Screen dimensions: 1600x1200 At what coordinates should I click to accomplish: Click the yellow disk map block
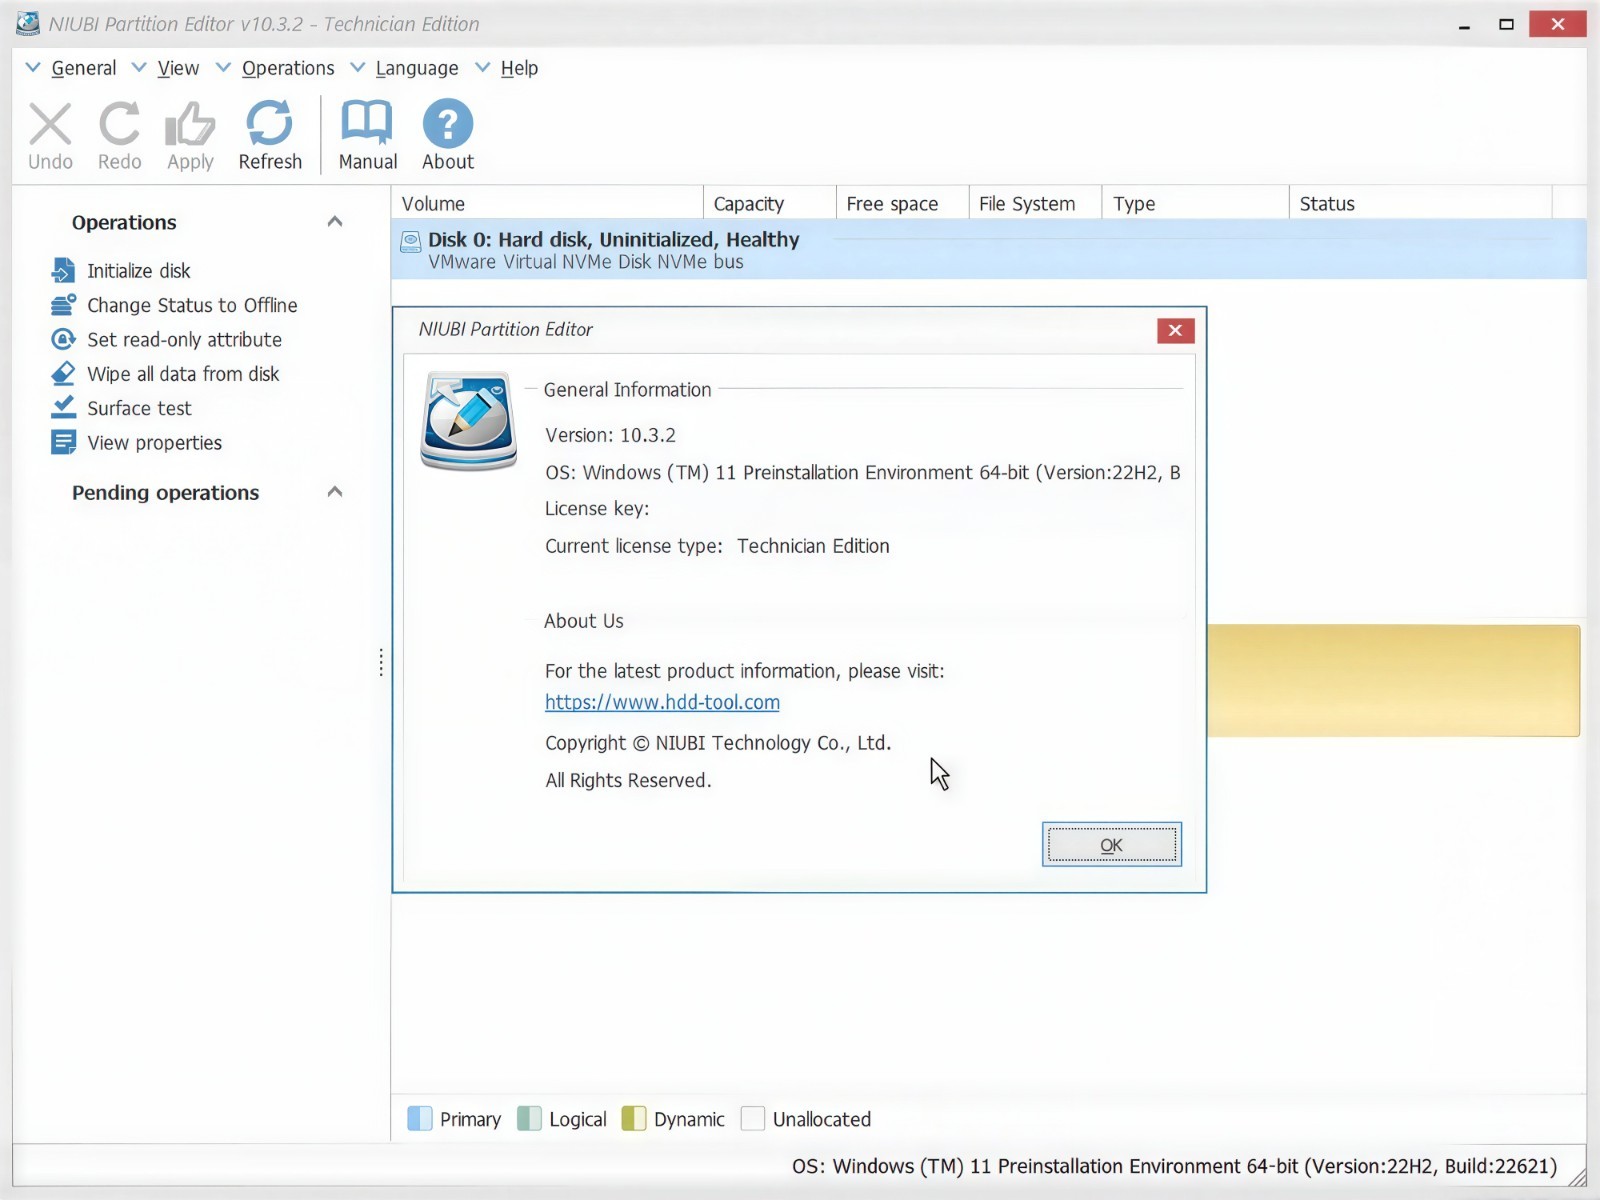click(x=1393, y=681)
